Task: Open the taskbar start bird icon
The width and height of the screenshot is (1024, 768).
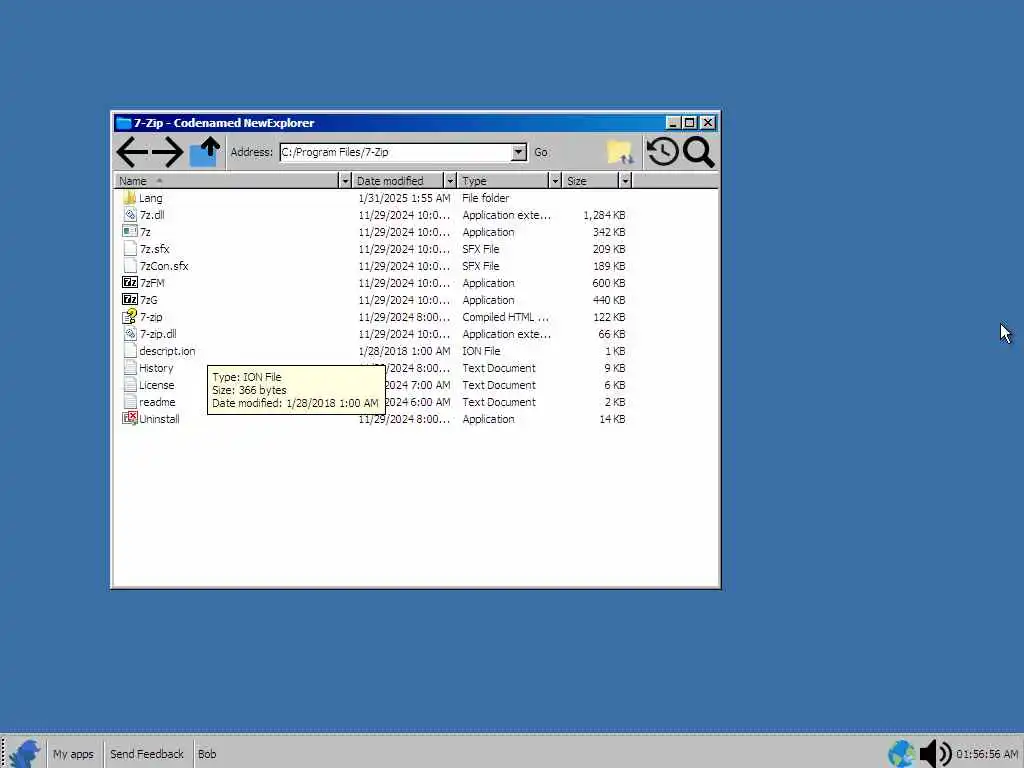Action: (25, 754)
